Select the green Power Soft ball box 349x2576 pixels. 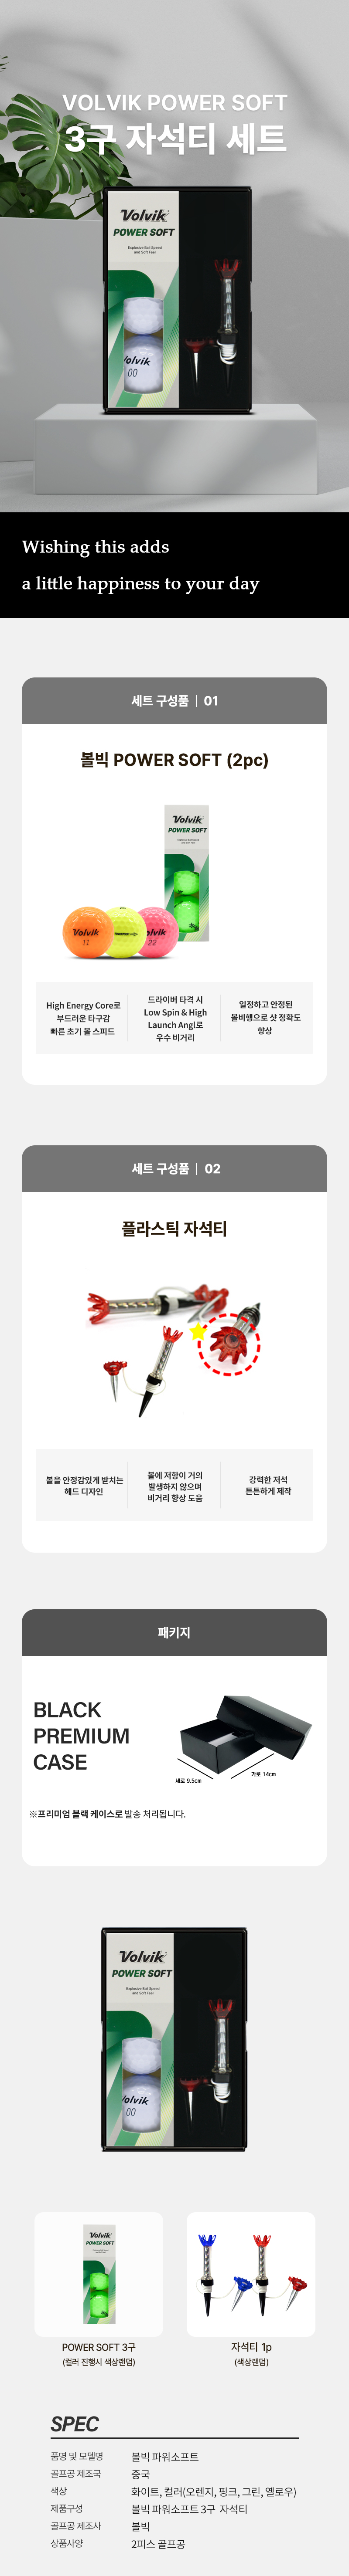[x=187, y=872]
